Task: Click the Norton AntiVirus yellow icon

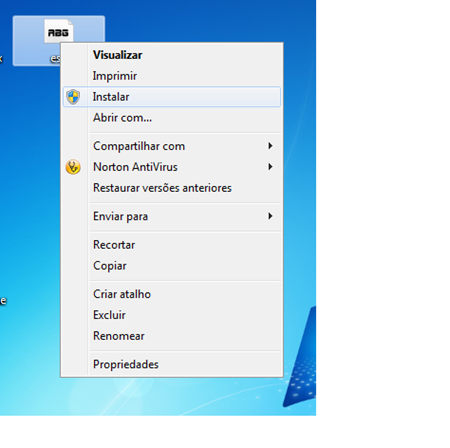Action: pyautogui.click(x=73, y=167)
